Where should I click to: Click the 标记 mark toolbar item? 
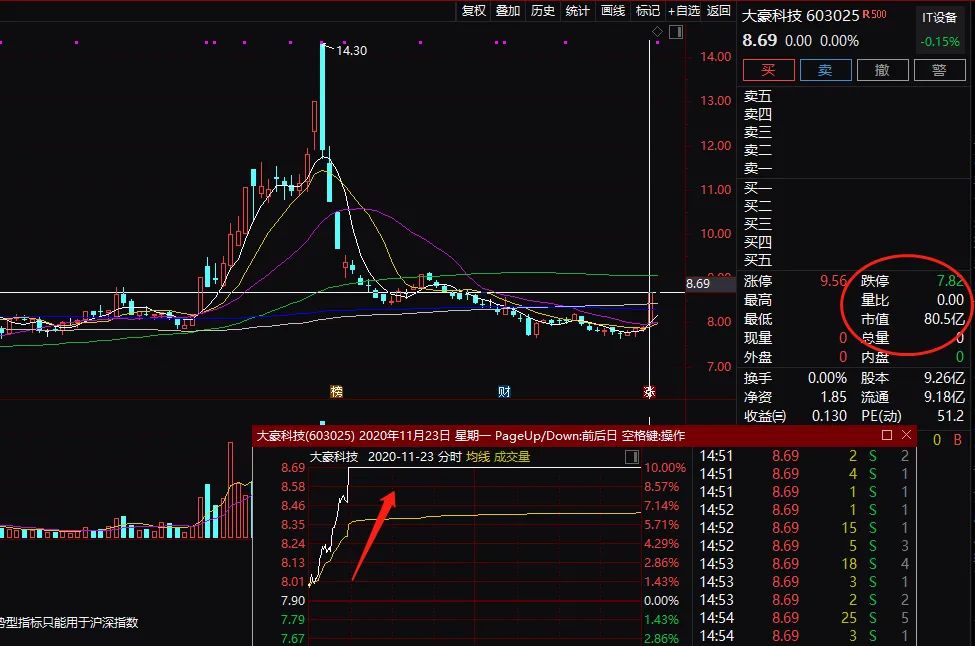648,11
